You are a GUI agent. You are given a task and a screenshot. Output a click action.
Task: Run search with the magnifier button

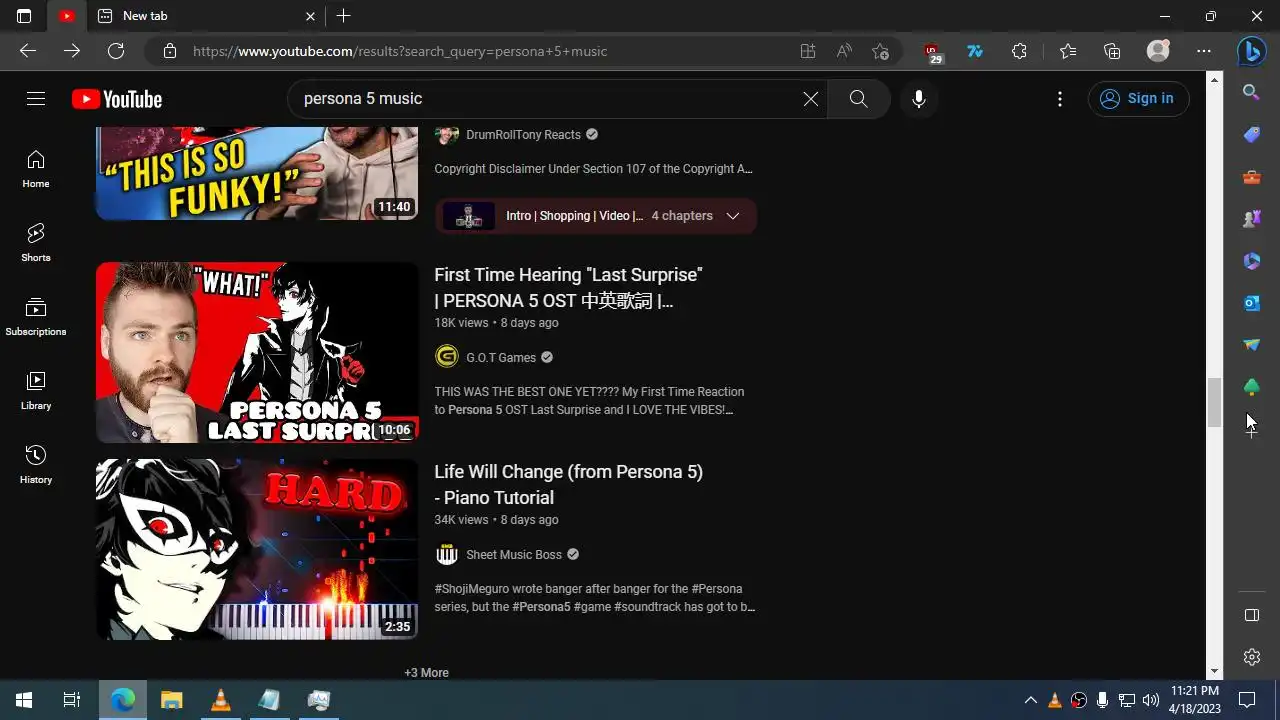pos(858,98)
